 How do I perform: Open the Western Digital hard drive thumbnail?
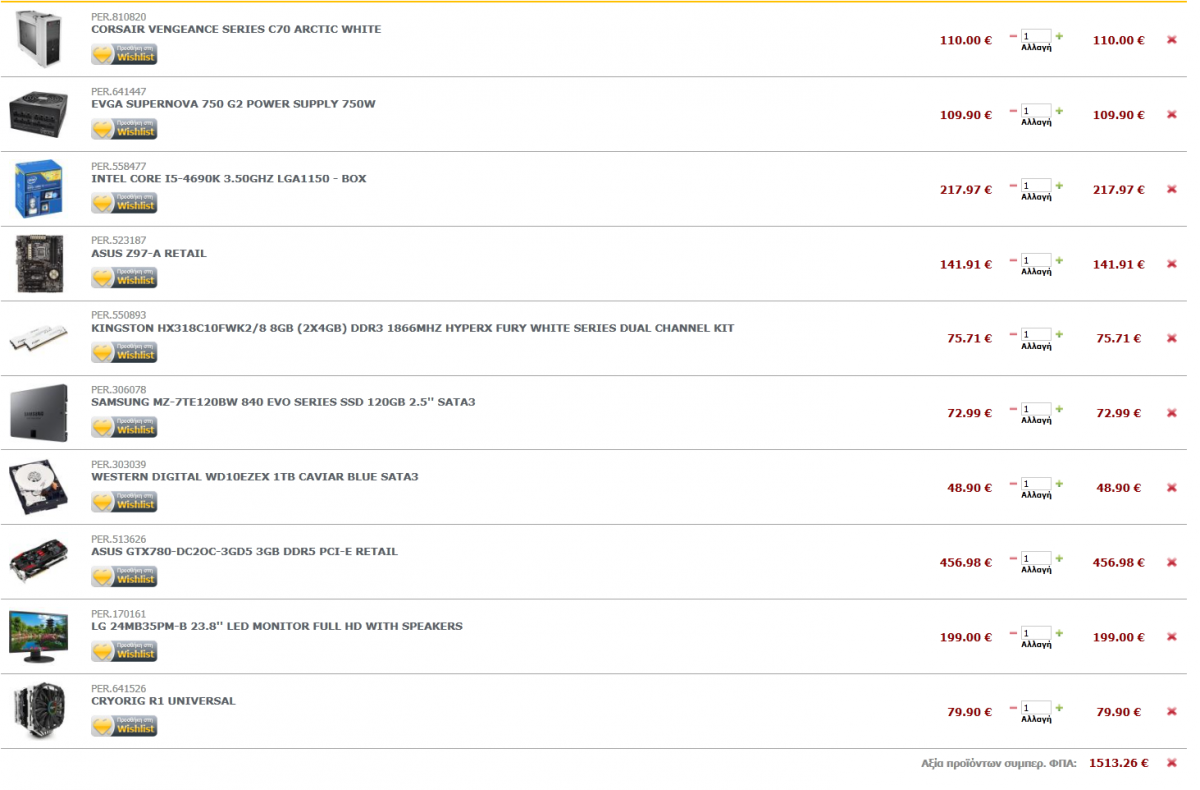click(x=39, y=487)
